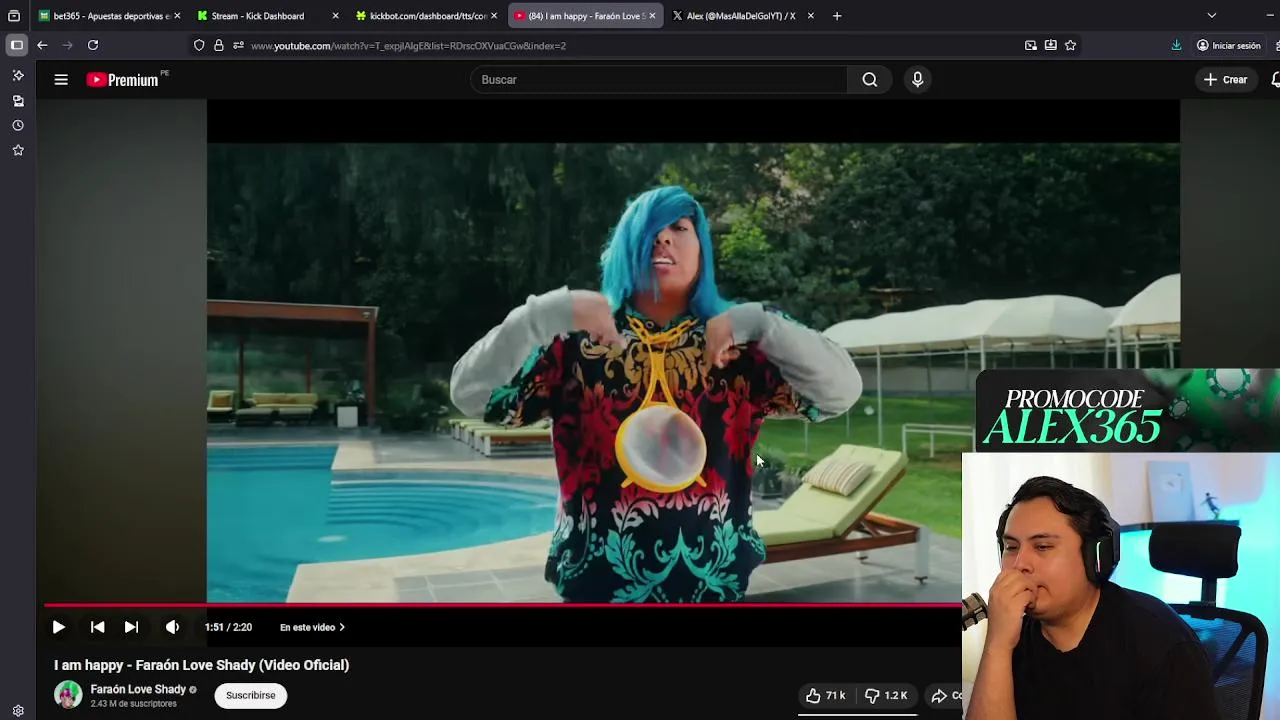Open a new browser tab

[x=837, y=16]
